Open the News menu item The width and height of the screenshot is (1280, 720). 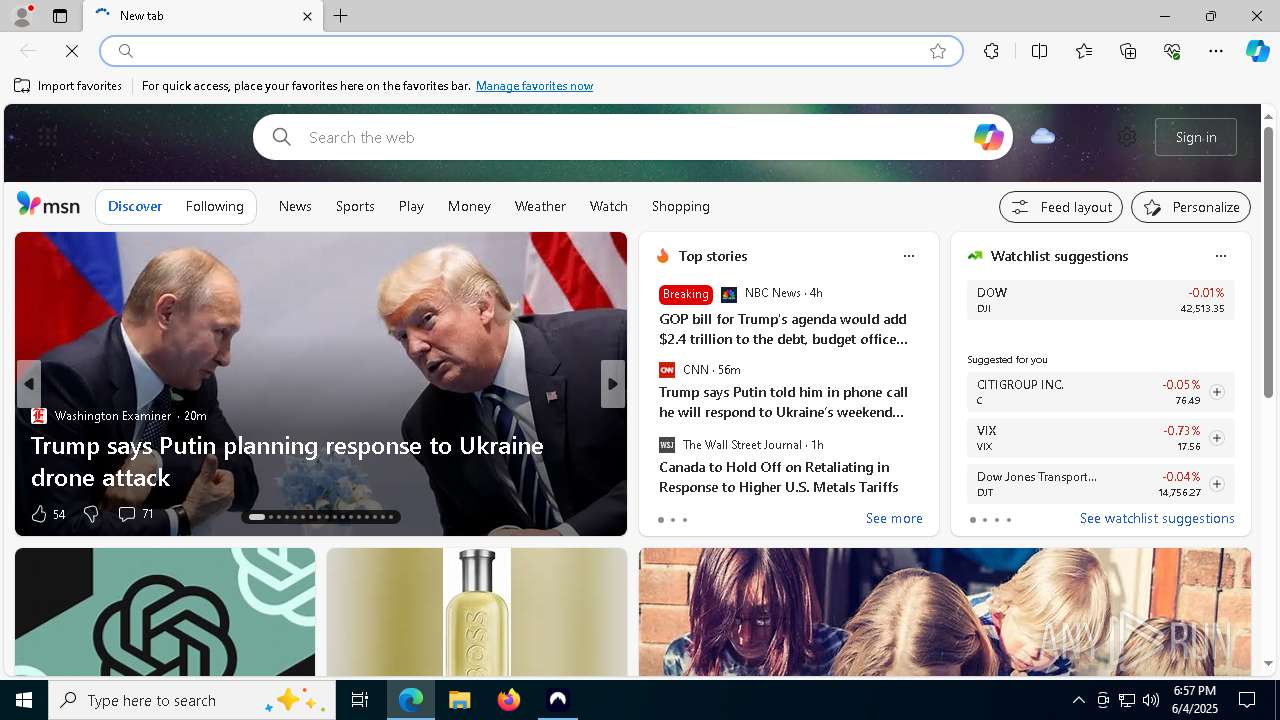point(295,206)
